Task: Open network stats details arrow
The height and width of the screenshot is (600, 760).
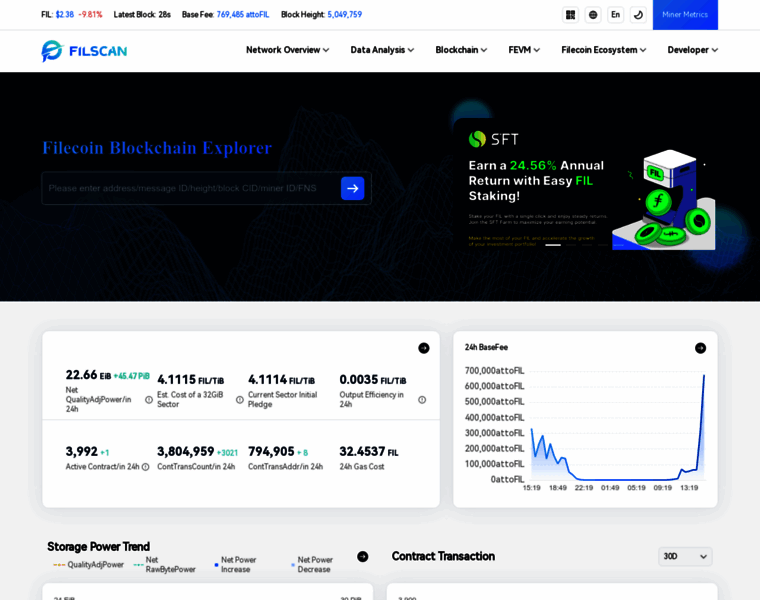Action: point(424,348)
